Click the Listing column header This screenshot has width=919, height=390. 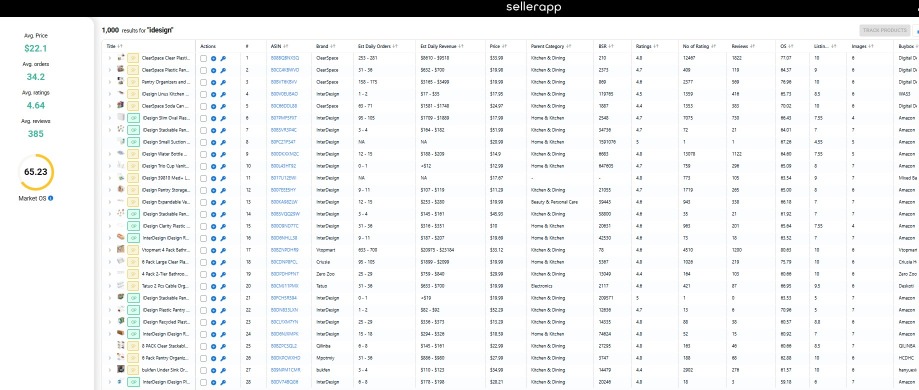(x=821, y=46)
